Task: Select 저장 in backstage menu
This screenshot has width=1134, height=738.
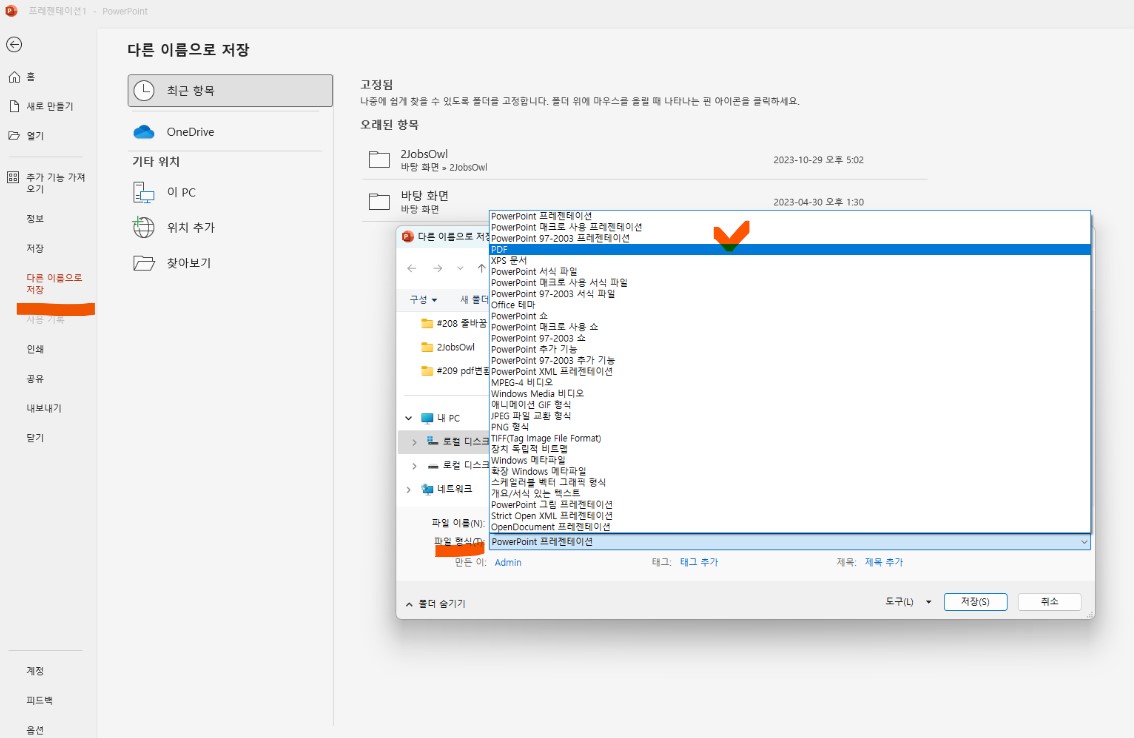Action: [x=35, y=248]
